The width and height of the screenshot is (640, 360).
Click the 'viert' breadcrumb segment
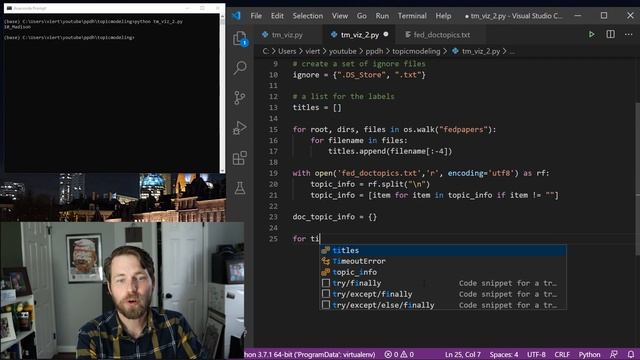pos(313,51)
